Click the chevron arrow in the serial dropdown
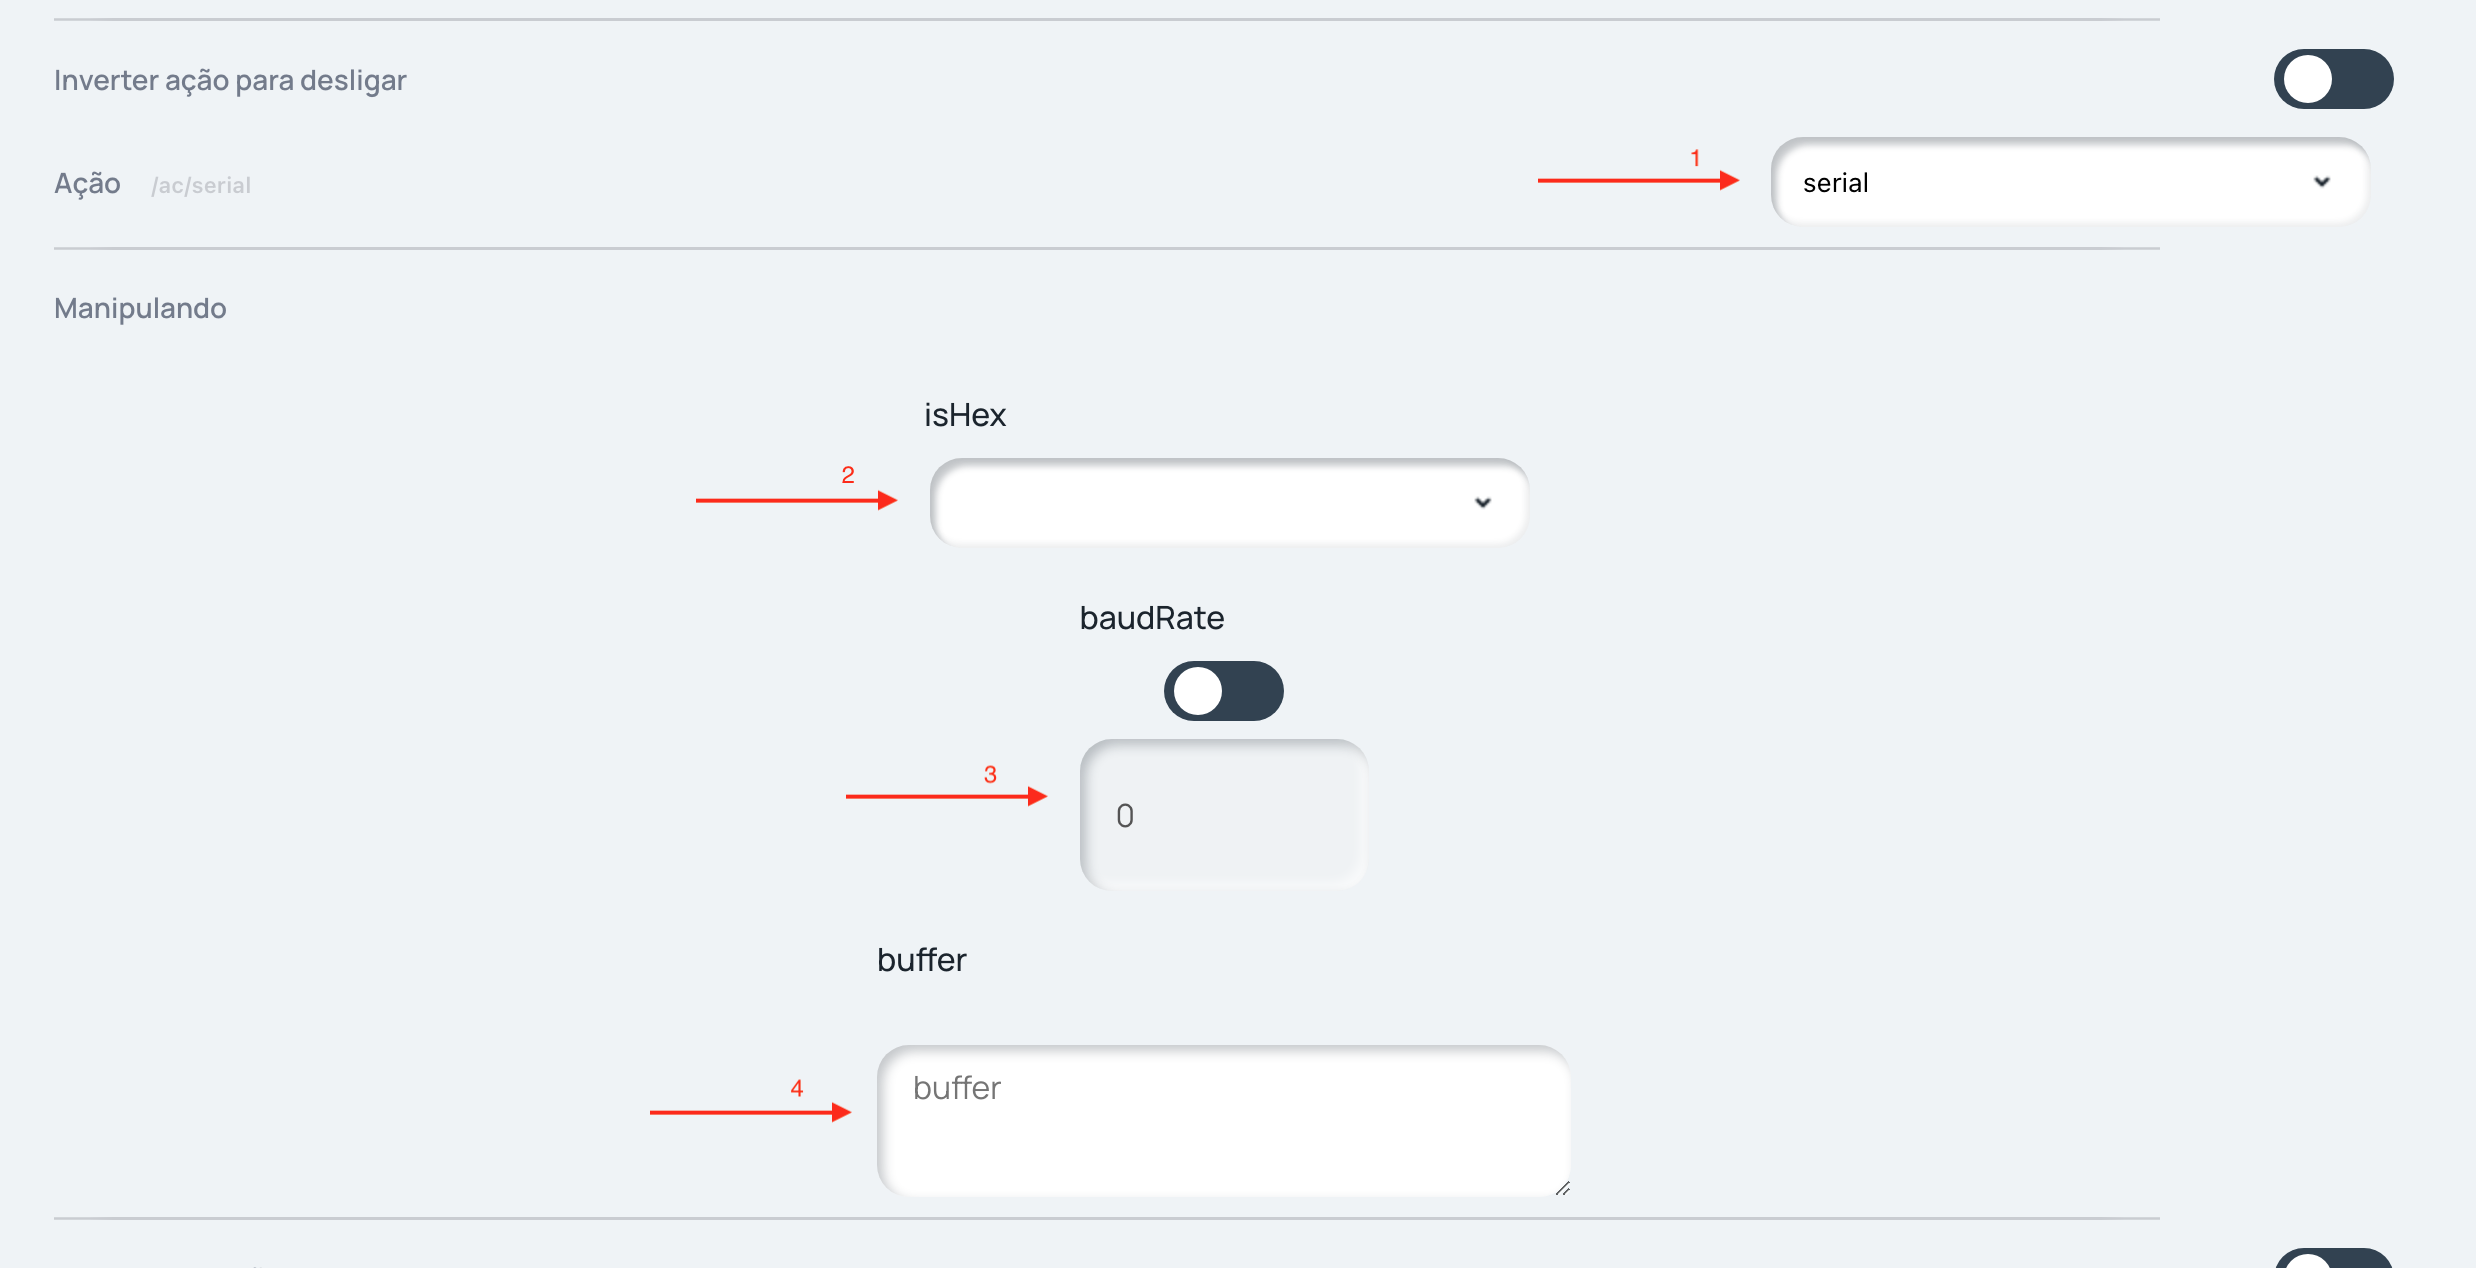 click(2321, 182)
